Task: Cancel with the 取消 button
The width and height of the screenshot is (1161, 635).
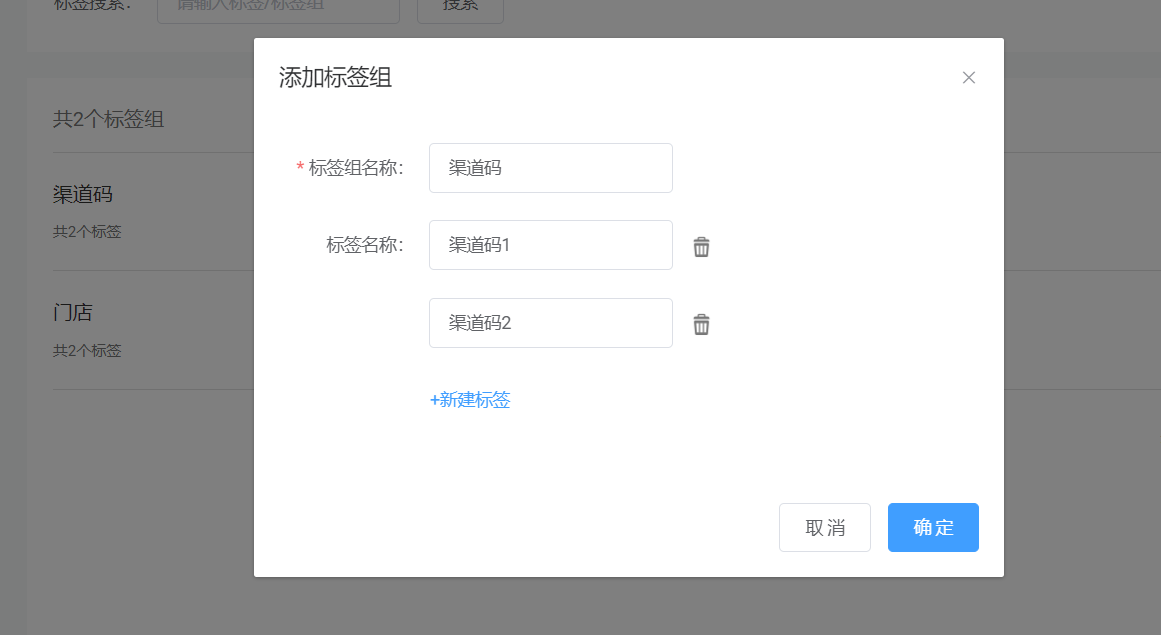Action: tap(825, 528)
